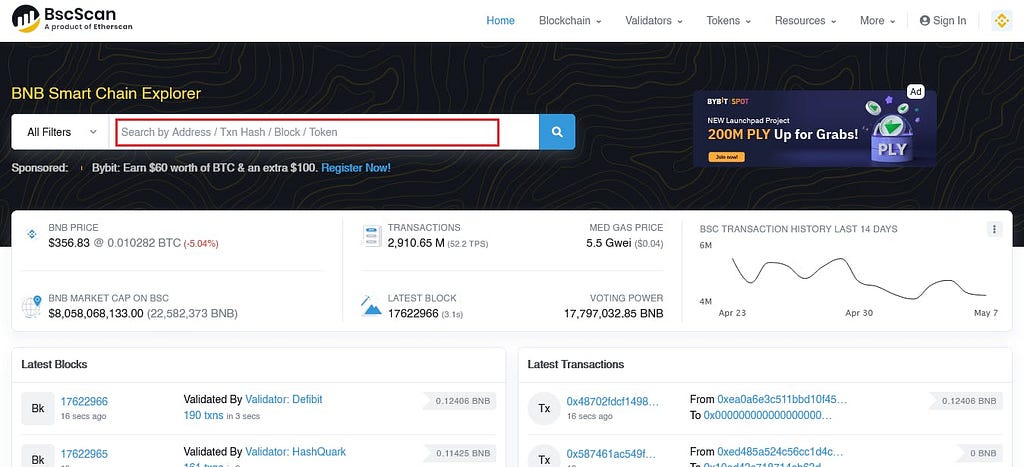Click the Tx icon for 0x48702fdcf1498
Image resolution: width=1024 pixels, height=467 pixels.
544,408
